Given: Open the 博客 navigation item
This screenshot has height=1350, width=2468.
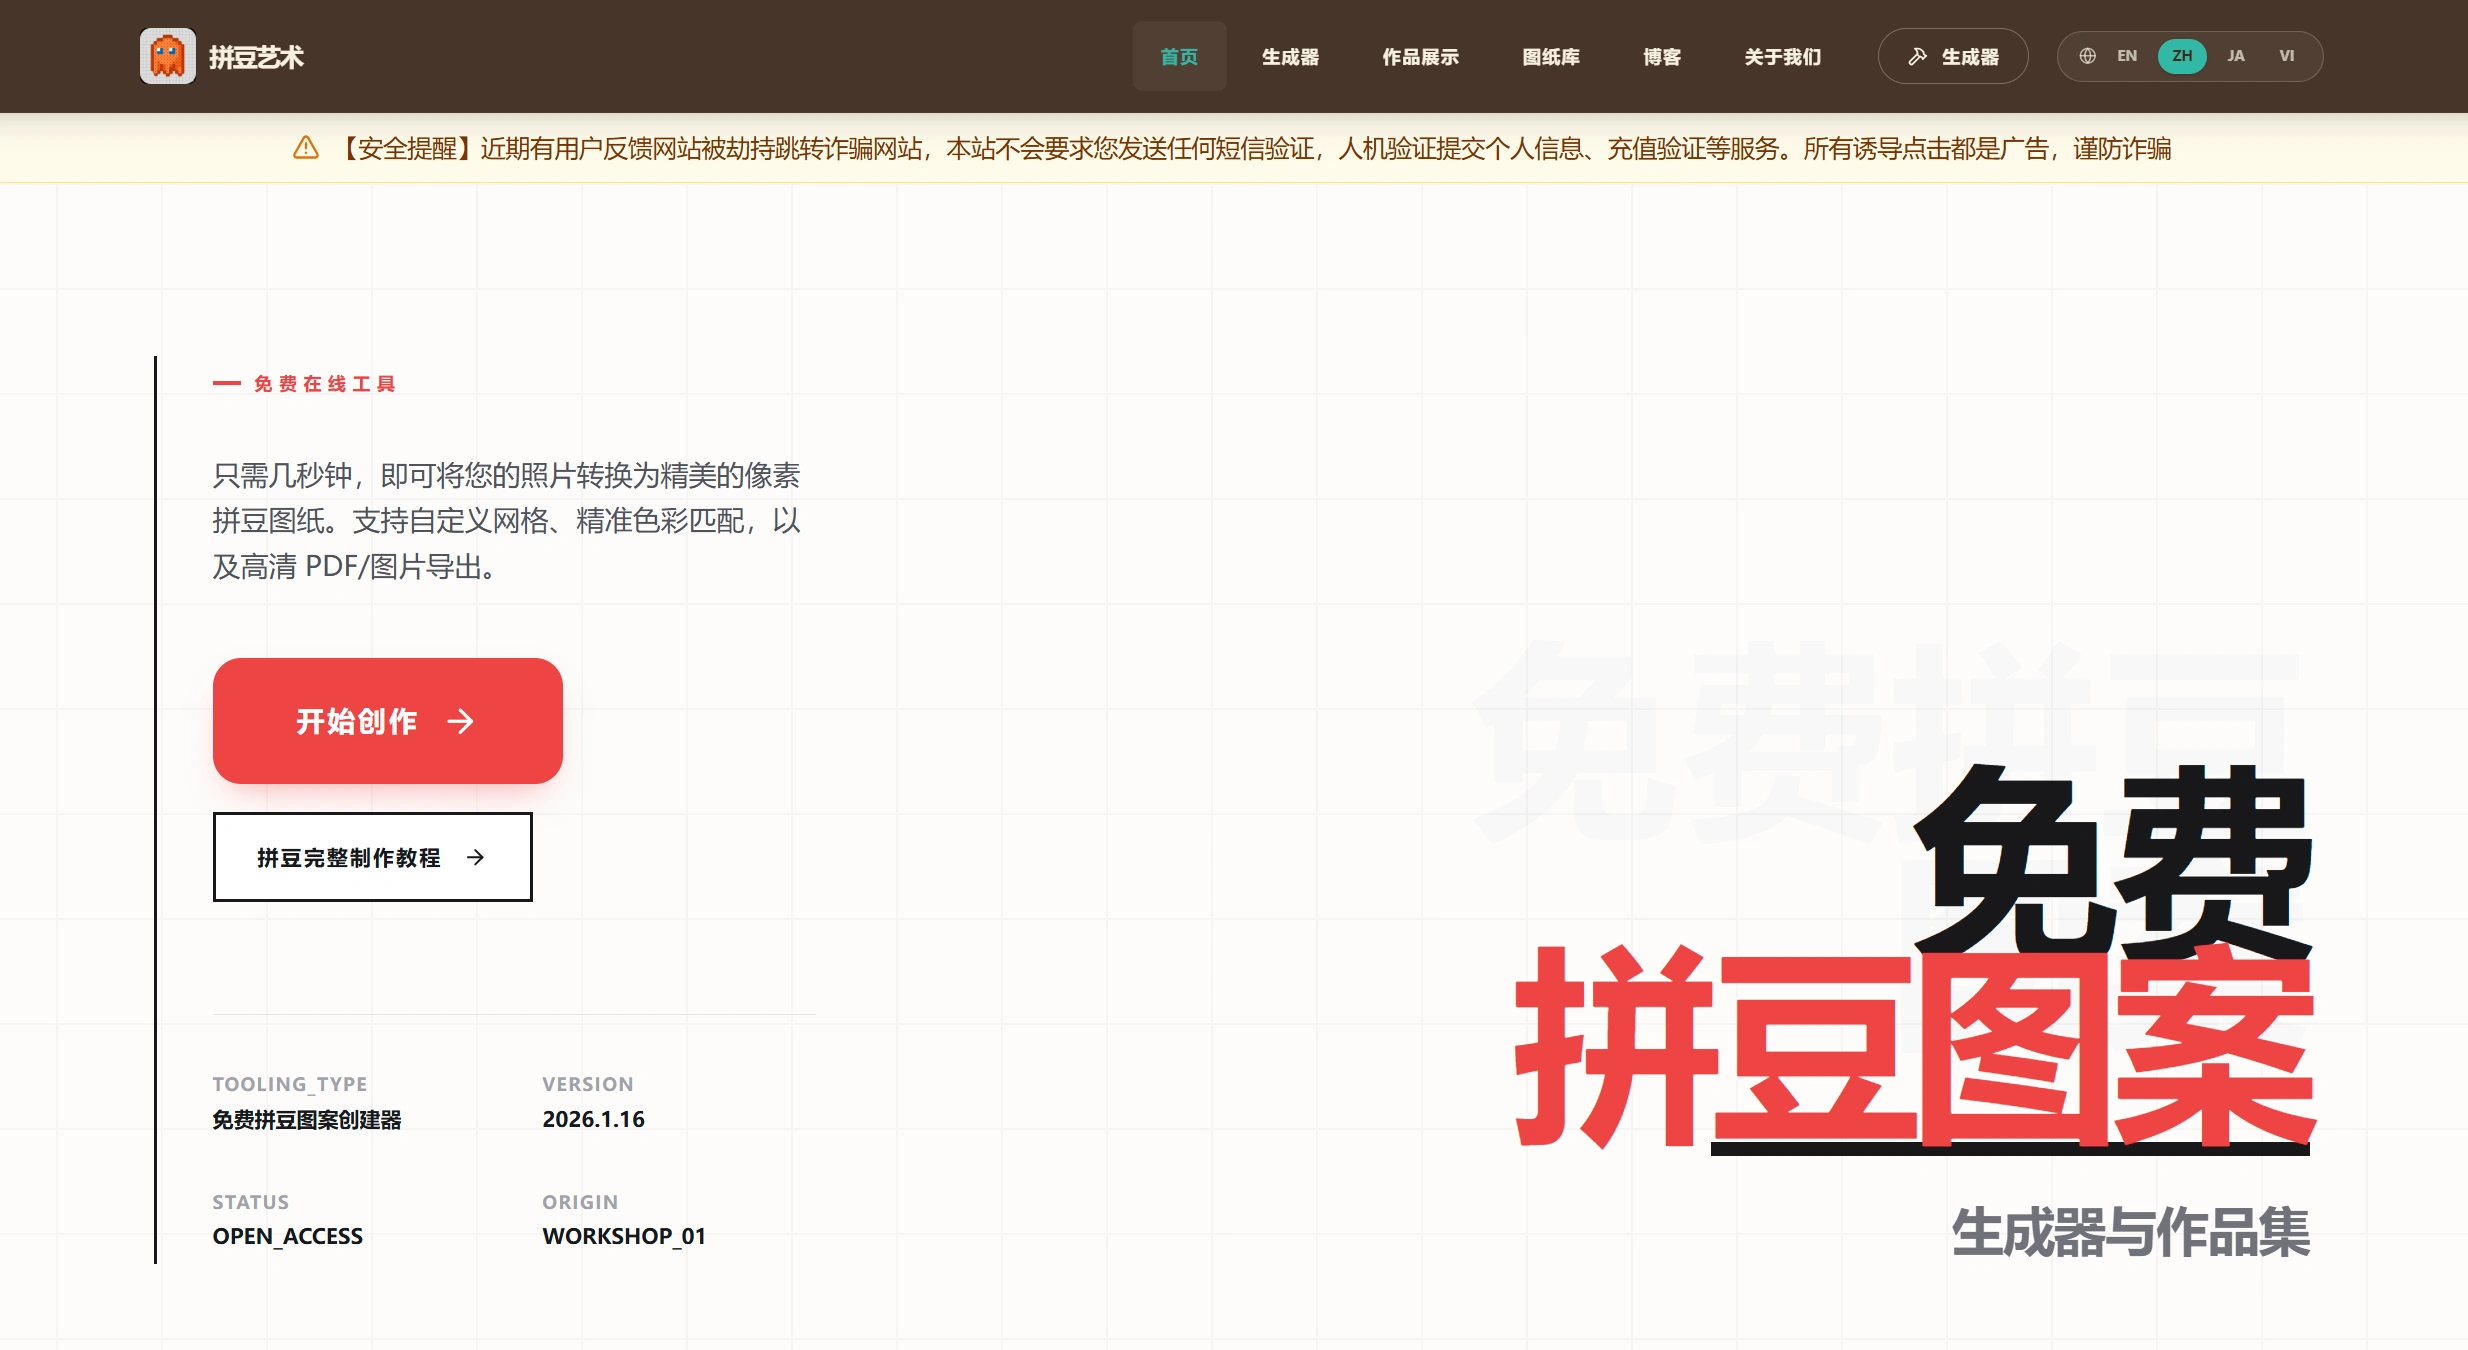Looking at the screenshot, I should pyautogui.click(x=1661, y=57).
